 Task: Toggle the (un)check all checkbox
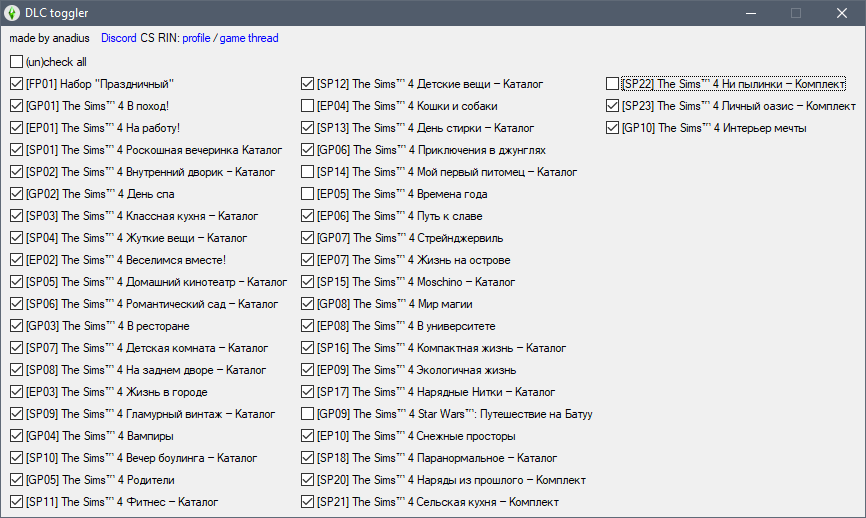(x=17, y=62)
